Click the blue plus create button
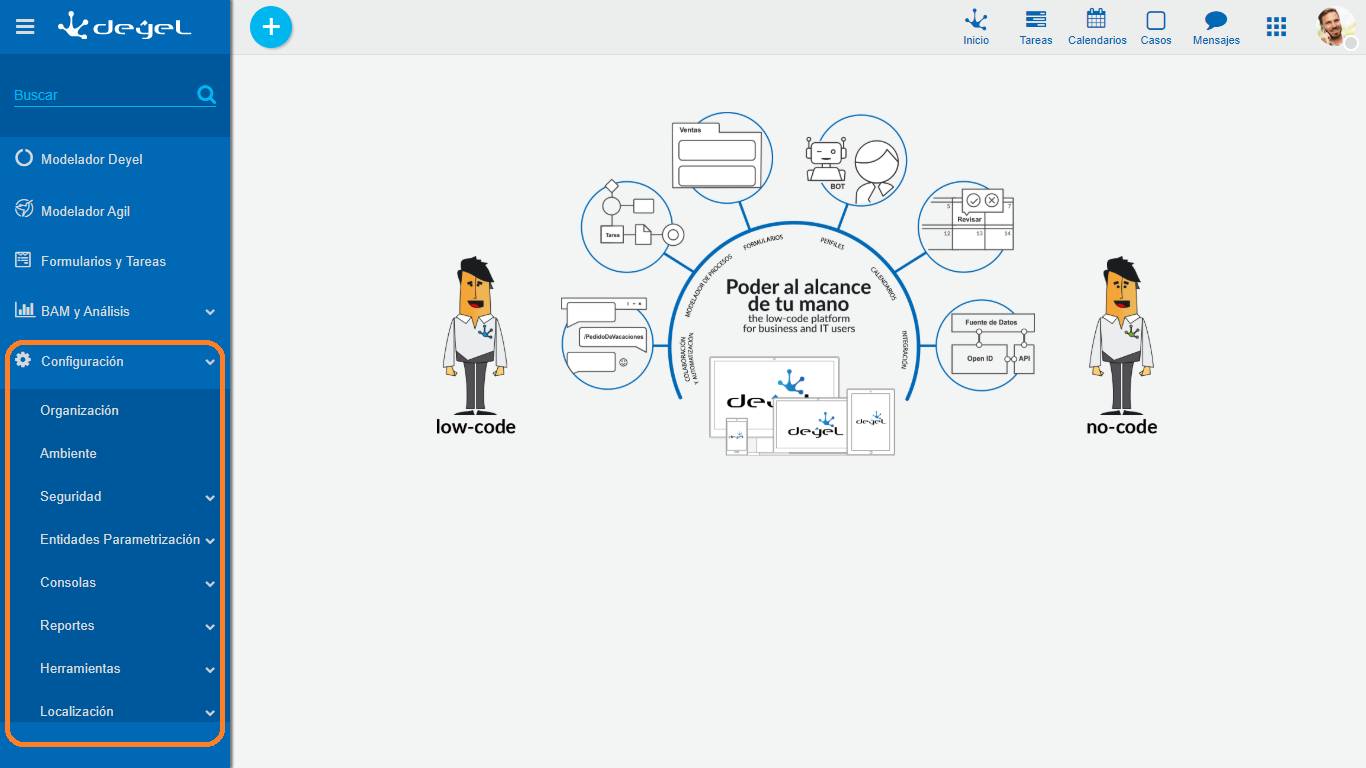Screen dimensions: 1366x768 (x=271, y=27)
